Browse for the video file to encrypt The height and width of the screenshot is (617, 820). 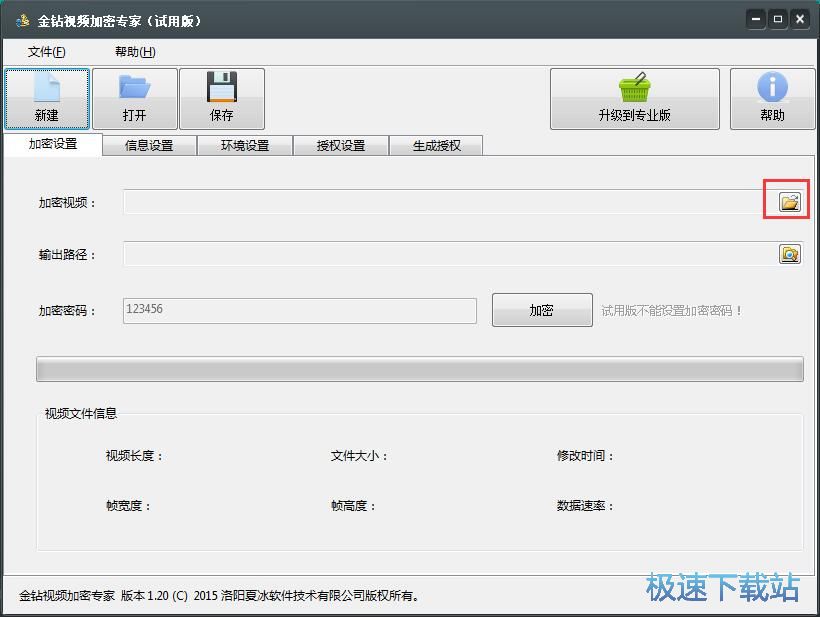[x=790, y=202]
